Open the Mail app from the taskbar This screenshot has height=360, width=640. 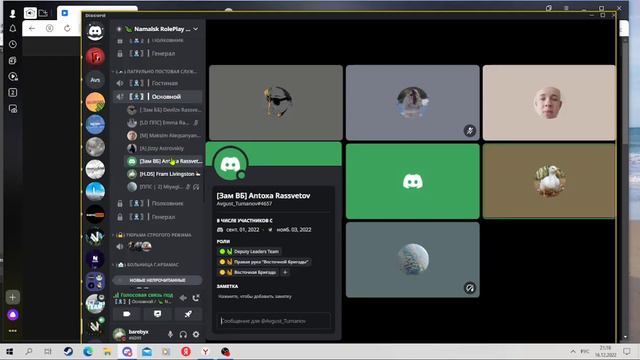147,351
